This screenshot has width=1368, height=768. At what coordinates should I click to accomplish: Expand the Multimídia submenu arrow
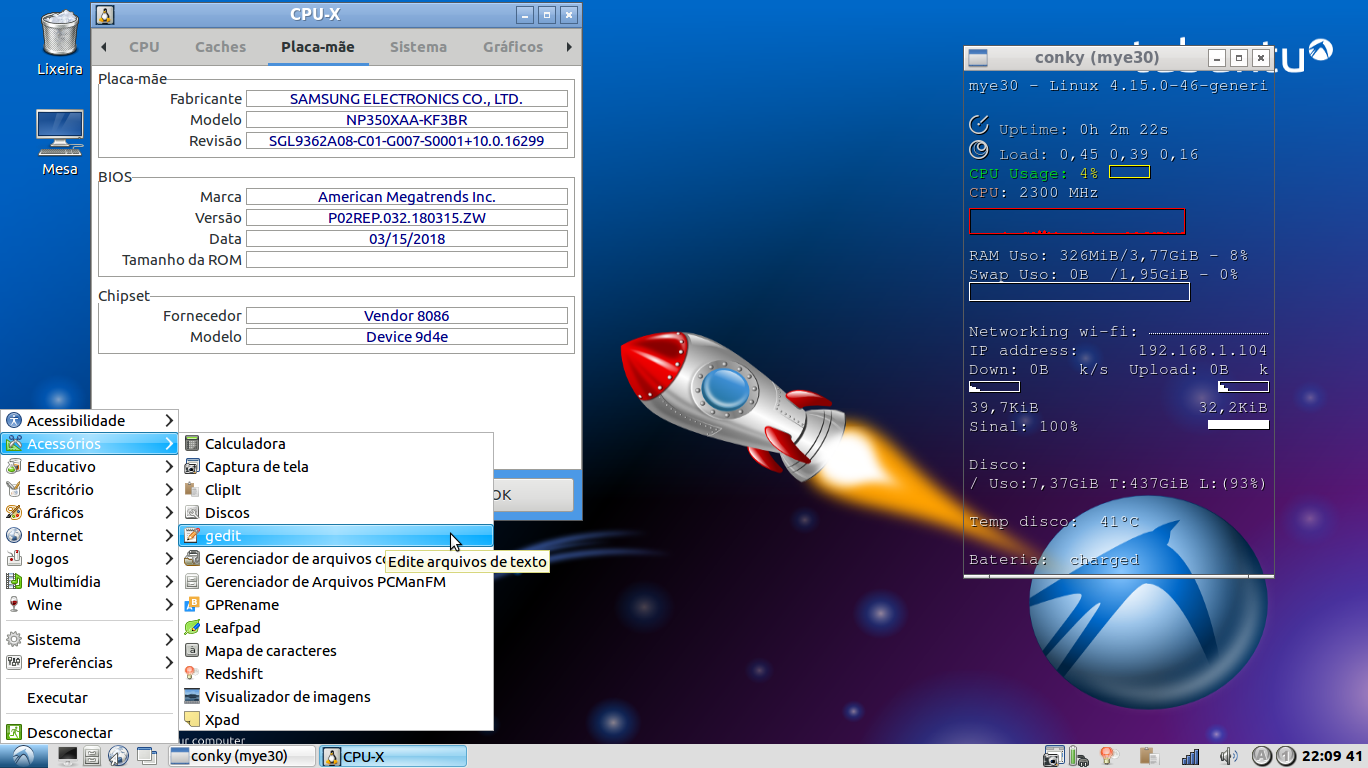(x=169, y=582)
